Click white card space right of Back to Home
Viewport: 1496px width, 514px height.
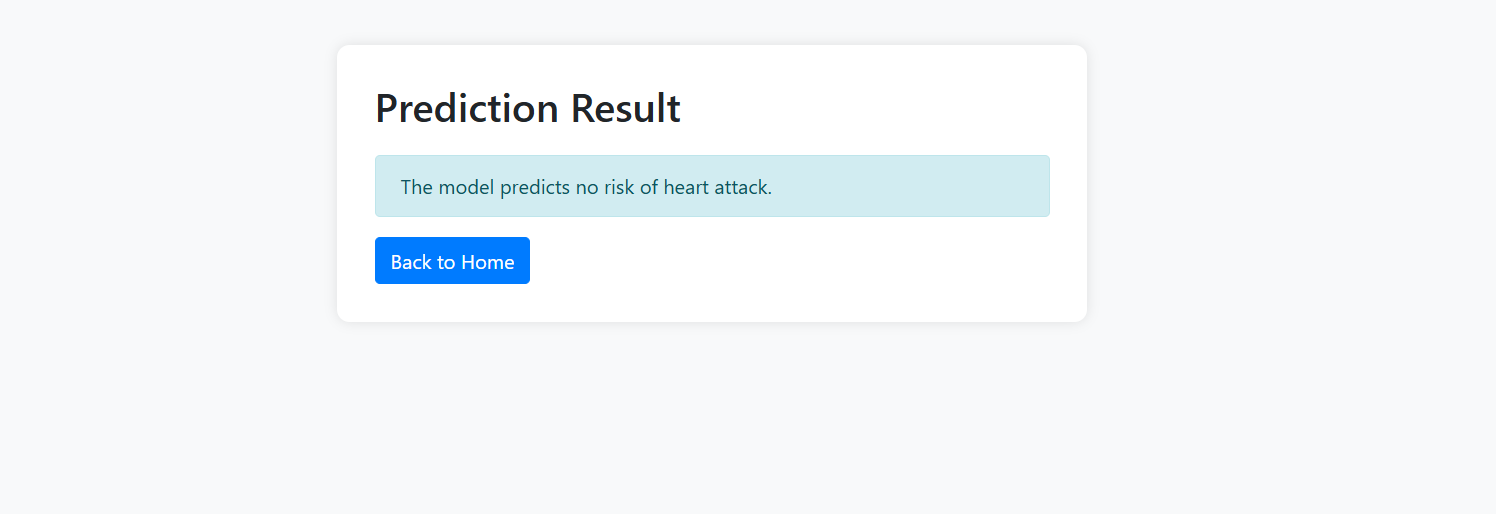pyautogui.click(x=800, y=261)
